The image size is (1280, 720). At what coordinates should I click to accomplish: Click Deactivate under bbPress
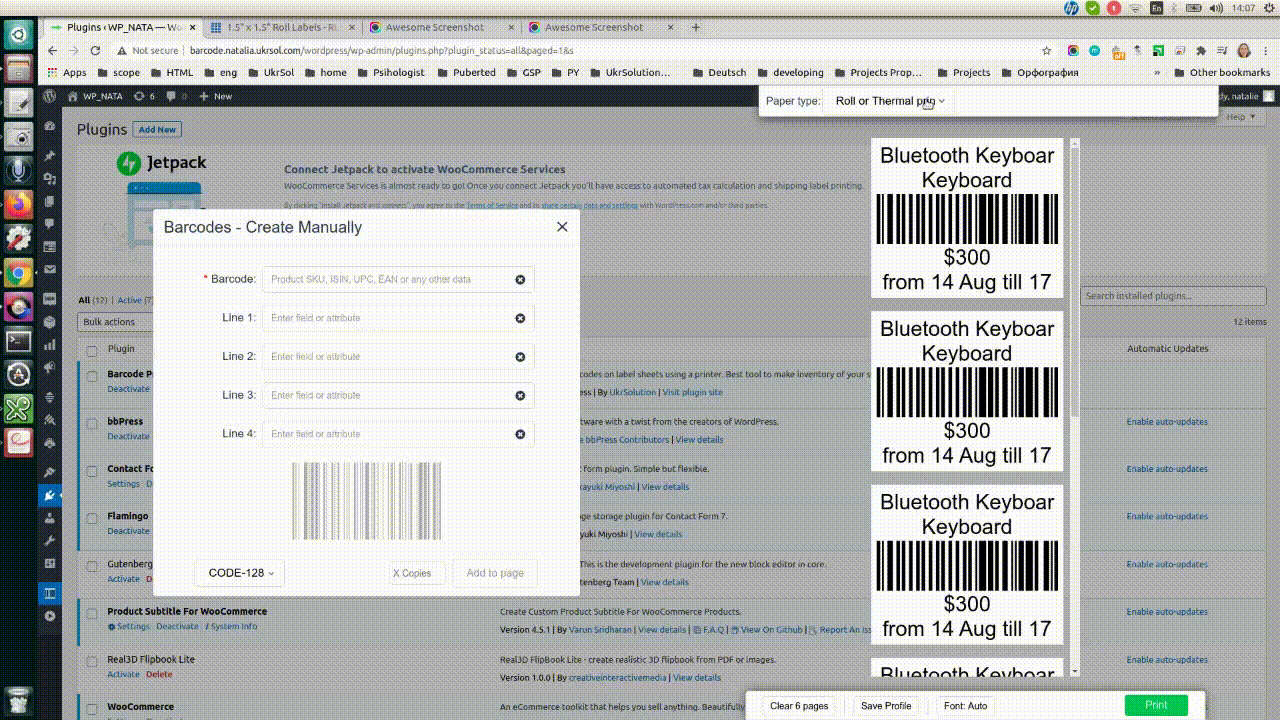click(128, 436)
